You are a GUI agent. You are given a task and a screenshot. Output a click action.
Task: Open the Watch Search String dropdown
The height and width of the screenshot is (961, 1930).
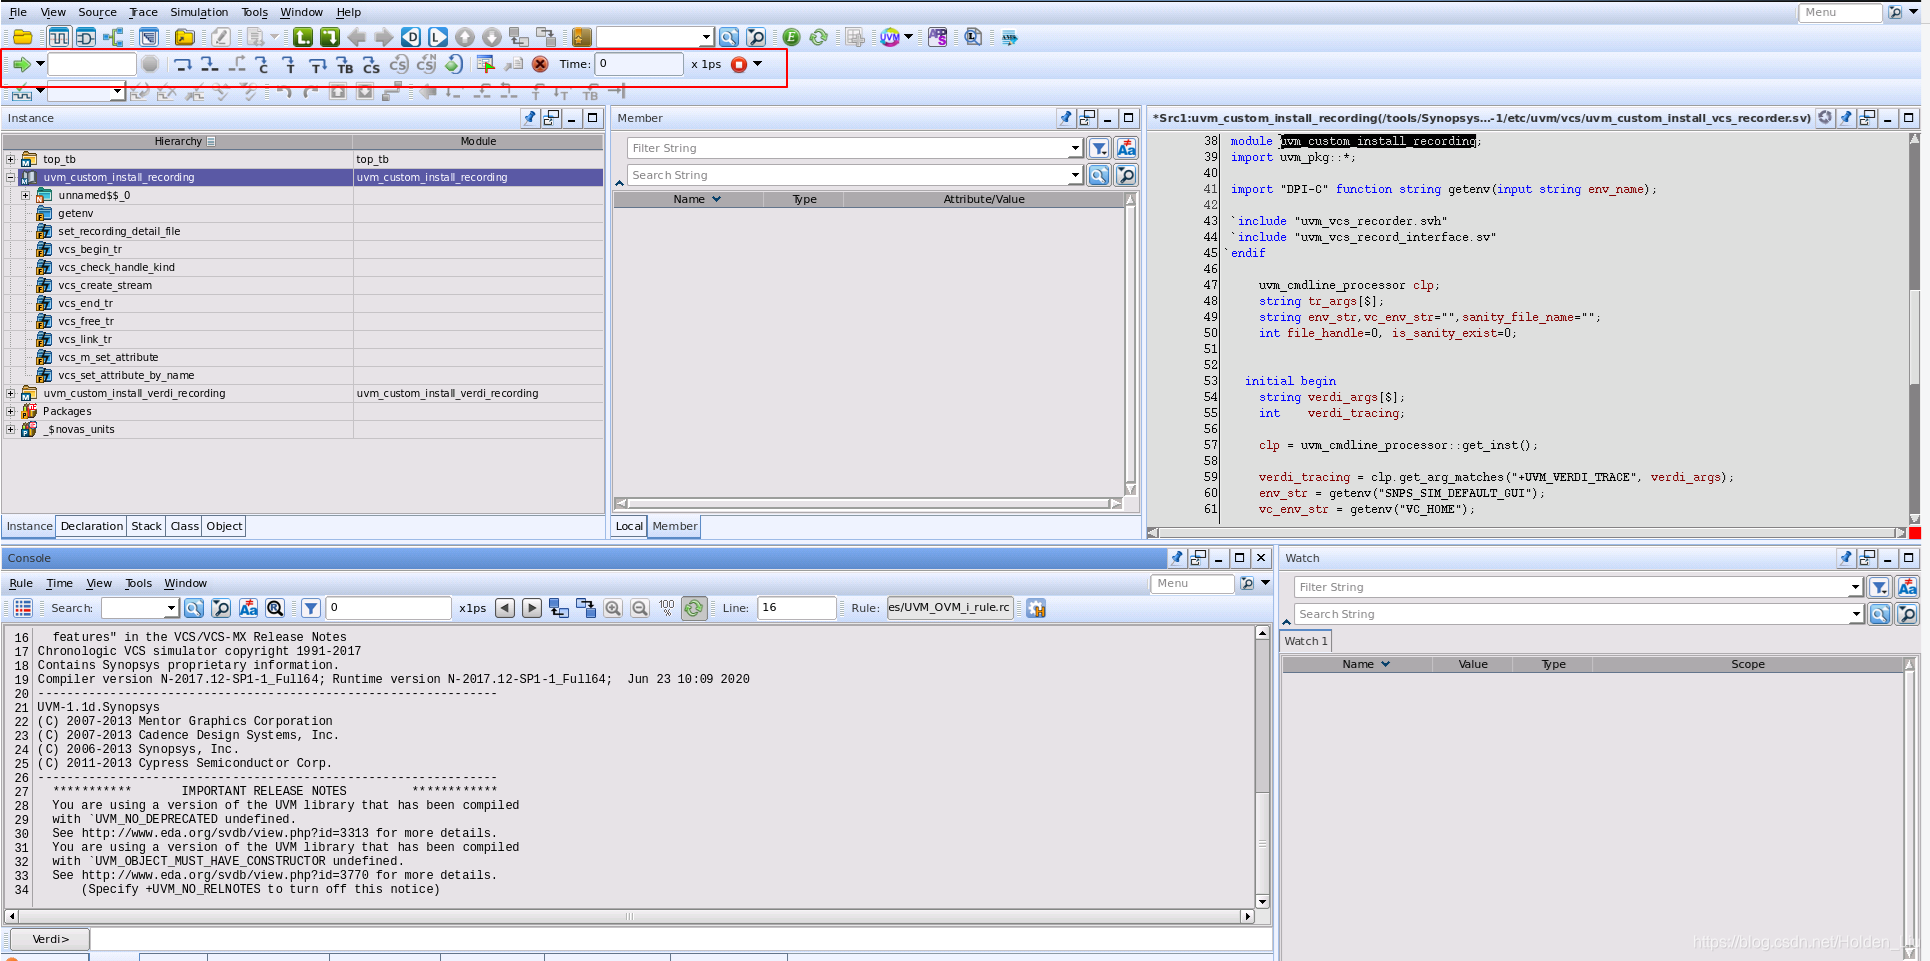click(x=1856, y=614)
